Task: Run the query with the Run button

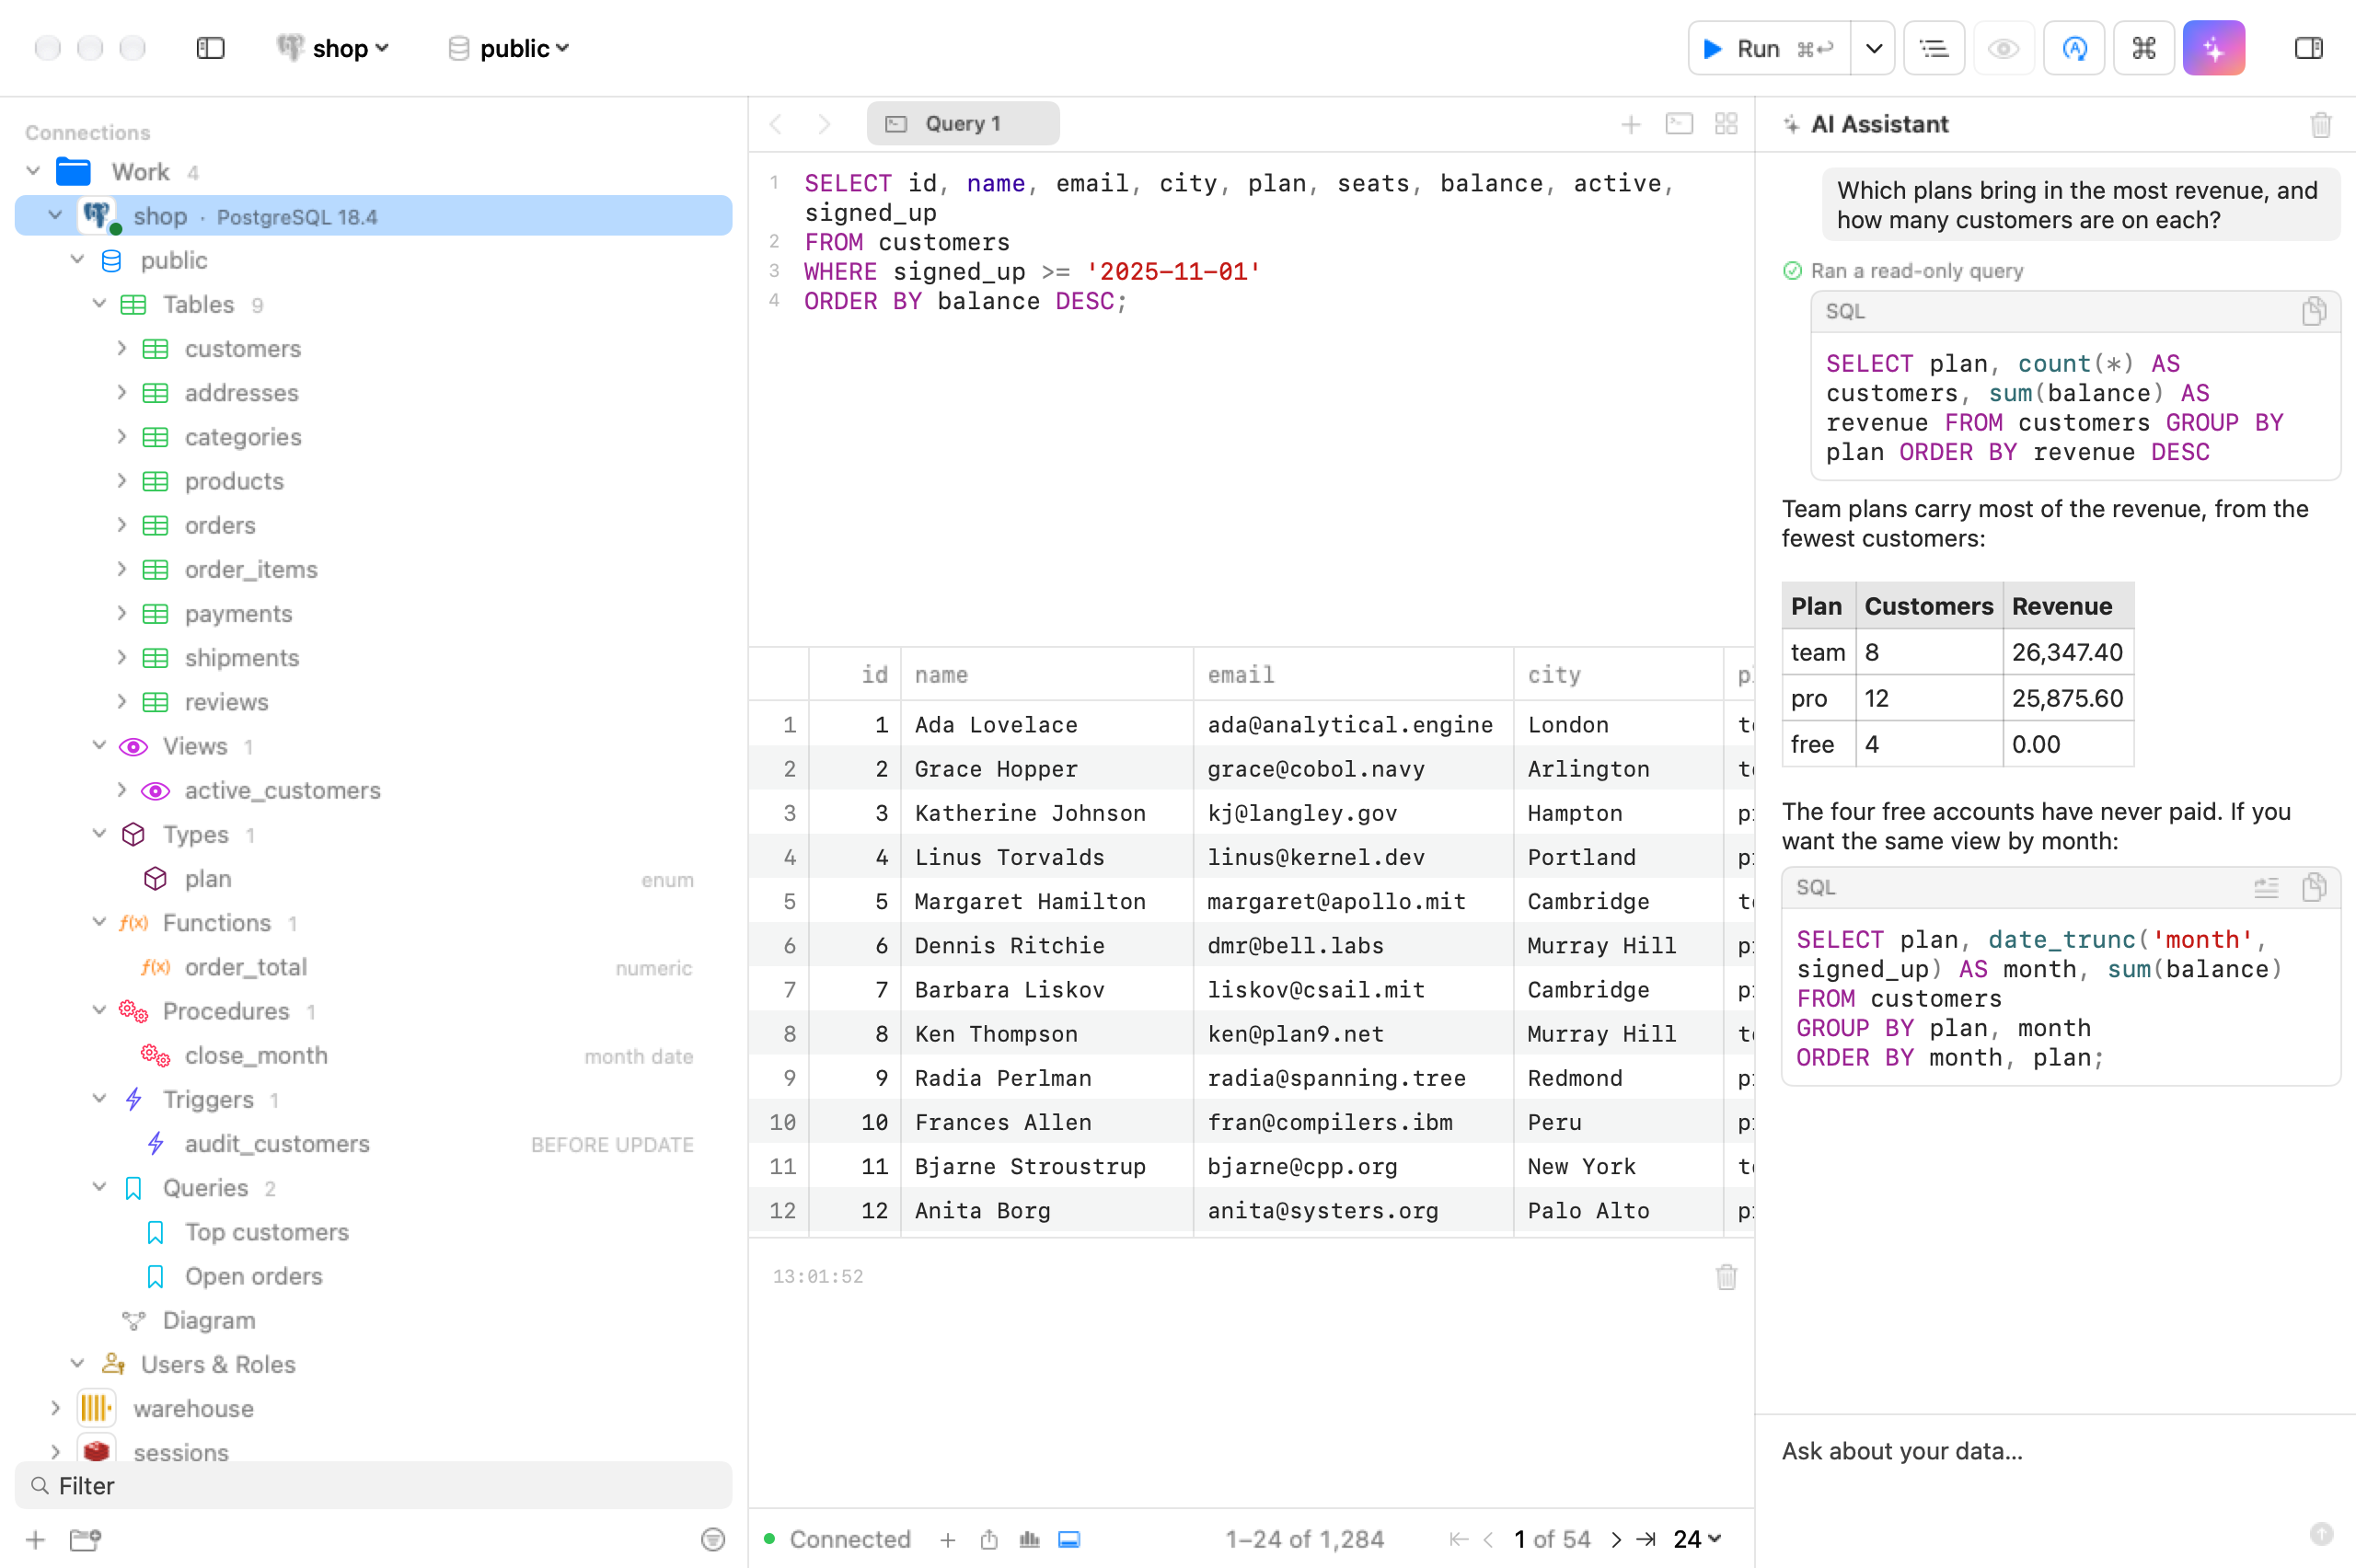Action: pos(1769,48)
